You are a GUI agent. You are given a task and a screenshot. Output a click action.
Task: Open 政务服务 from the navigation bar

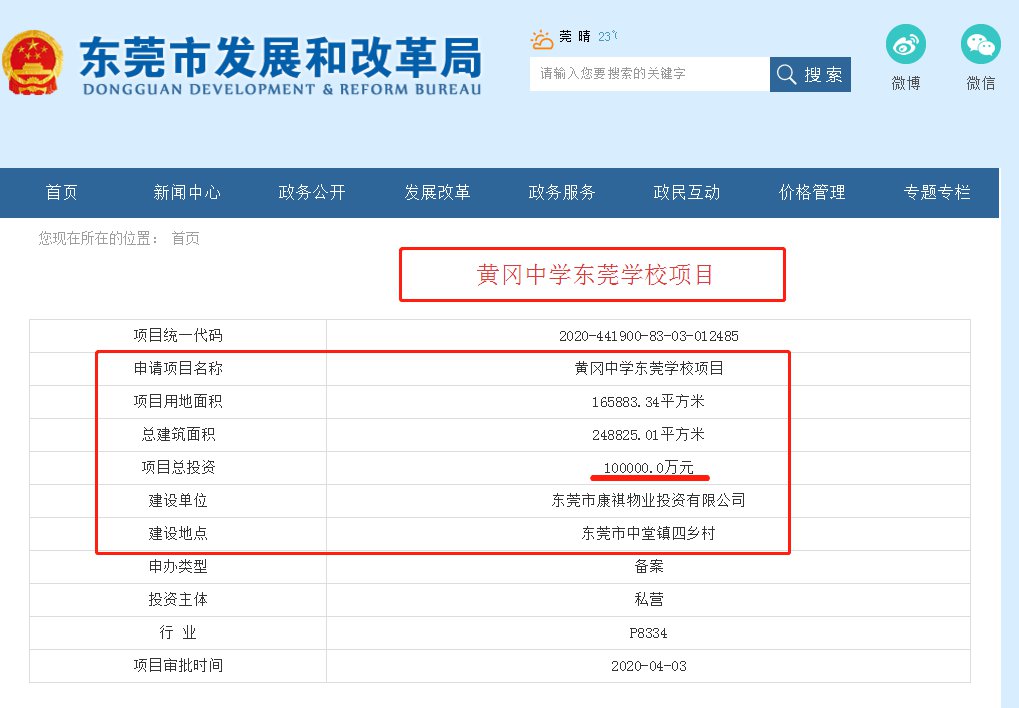pos(562,193)
